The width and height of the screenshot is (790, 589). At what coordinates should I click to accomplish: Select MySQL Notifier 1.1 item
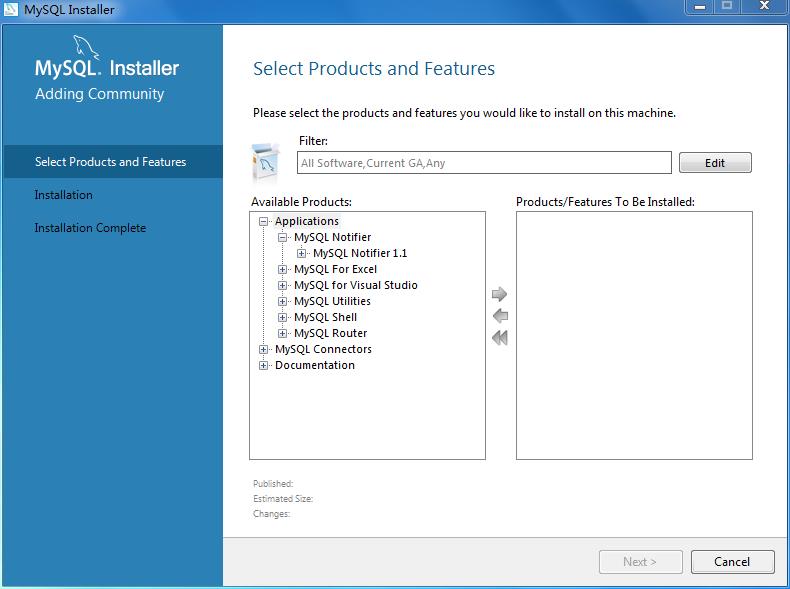click(360, 253)
